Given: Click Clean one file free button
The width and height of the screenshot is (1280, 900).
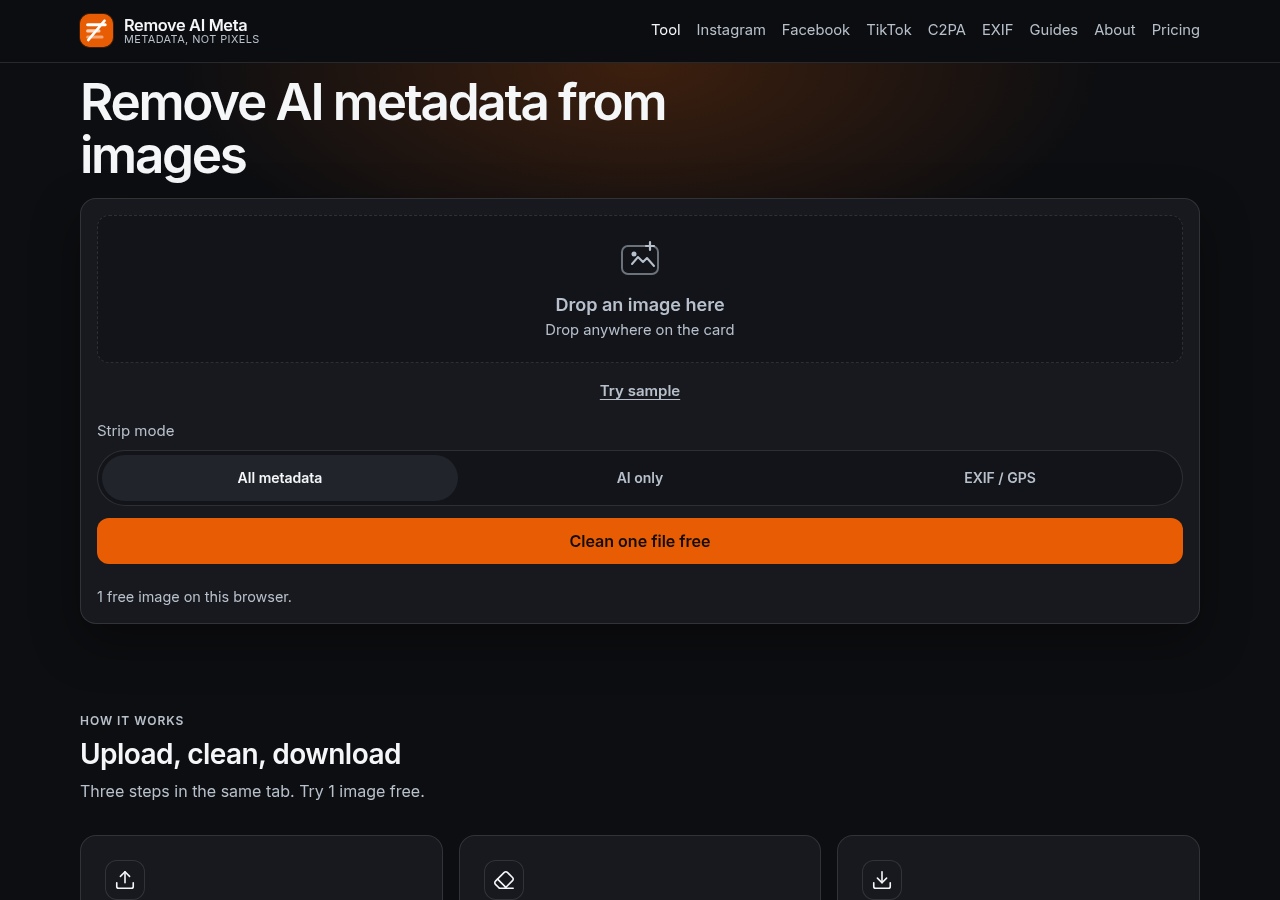Looking at the screenshot, I should click(x=640, y=541).
